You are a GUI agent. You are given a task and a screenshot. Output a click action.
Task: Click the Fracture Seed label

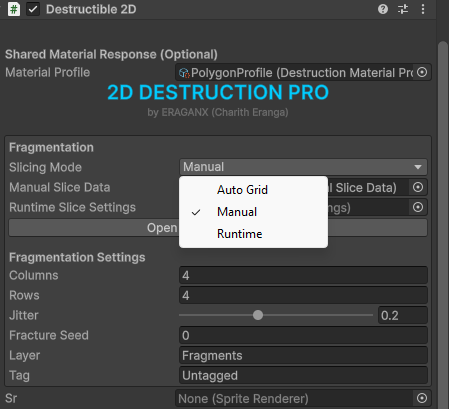point(49,335)
